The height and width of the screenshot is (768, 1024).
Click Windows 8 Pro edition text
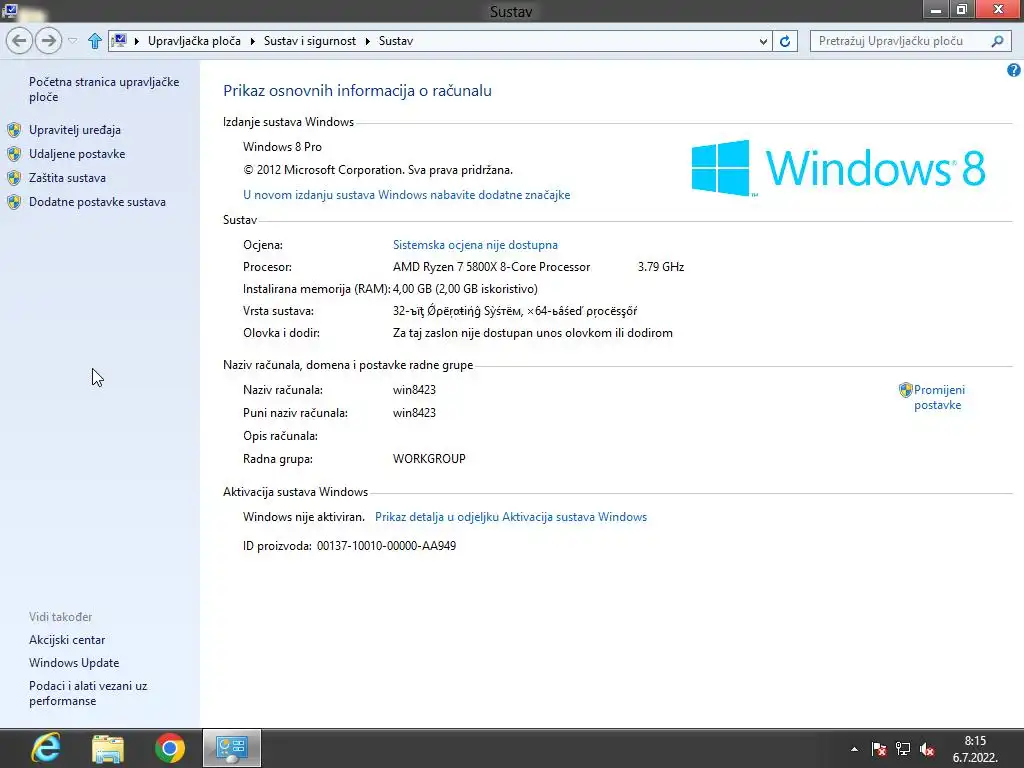tap(282, 147)
